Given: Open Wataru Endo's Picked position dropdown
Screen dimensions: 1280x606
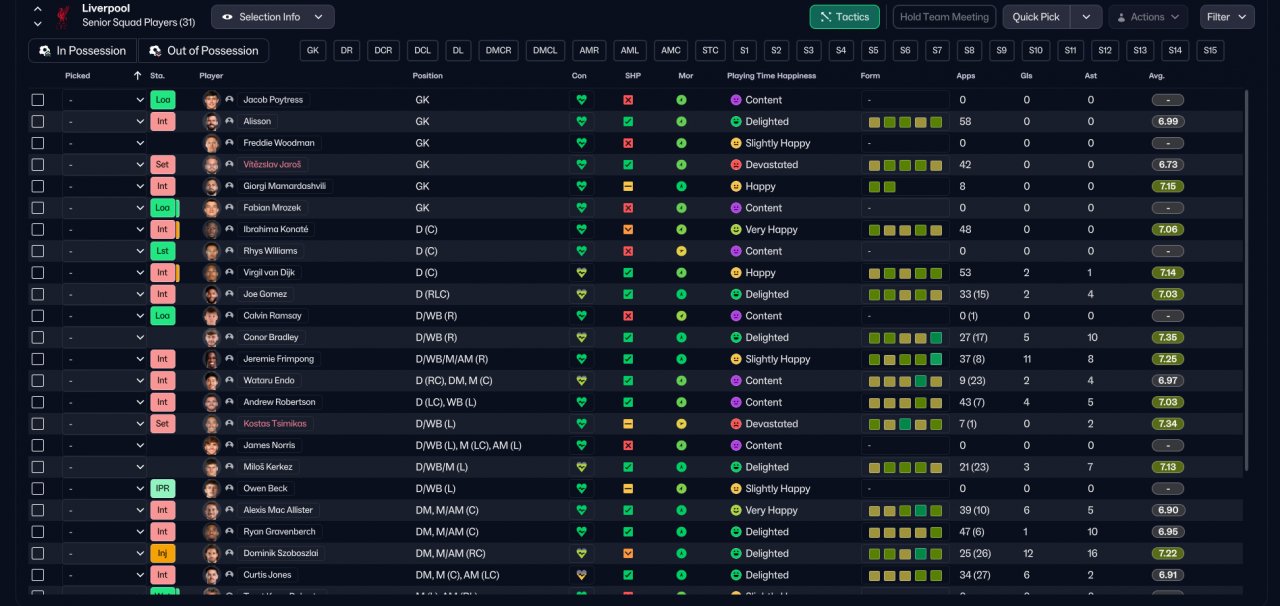Looking at the screenshot, I should coord(105,381).
